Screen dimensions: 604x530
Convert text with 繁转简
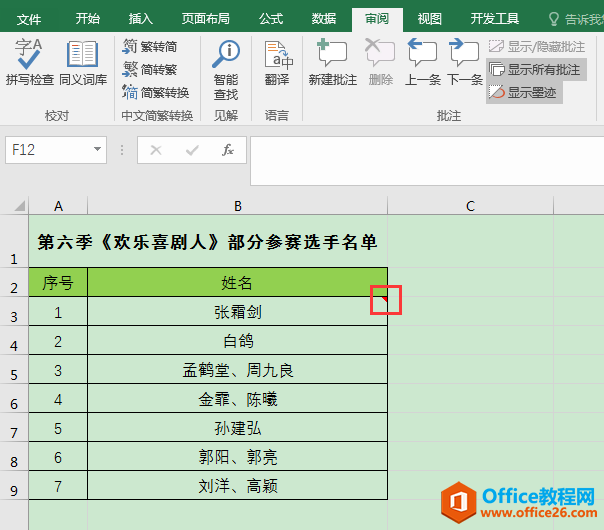tap(149, 47)
